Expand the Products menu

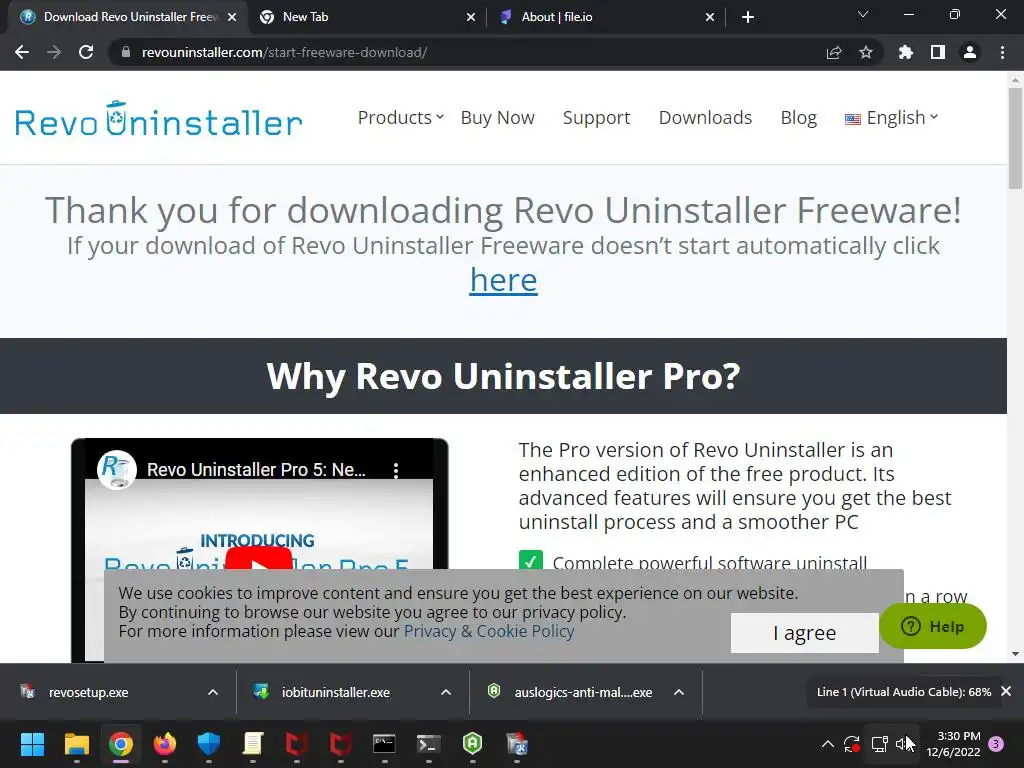[400, 118]
